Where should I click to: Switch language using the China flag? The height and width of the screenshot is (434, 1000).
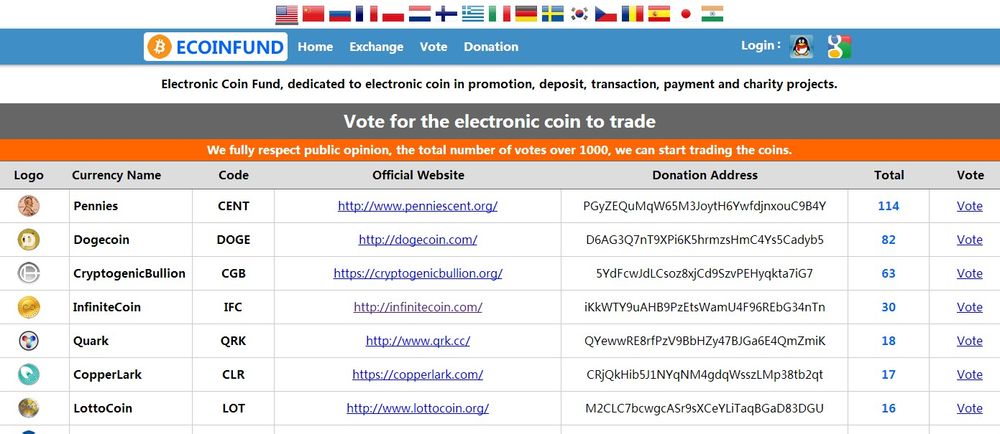tap(313, 14)
